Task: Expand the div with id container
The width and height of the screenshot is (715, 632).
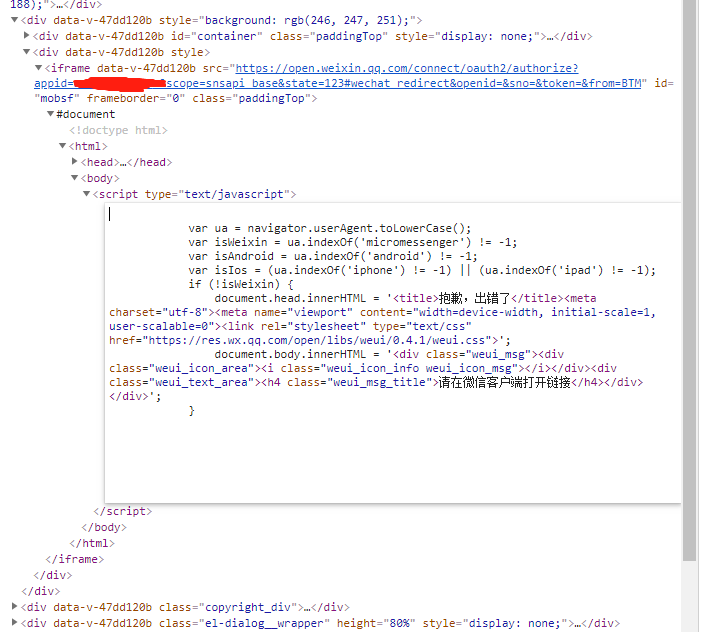Action: coord(26,35)
